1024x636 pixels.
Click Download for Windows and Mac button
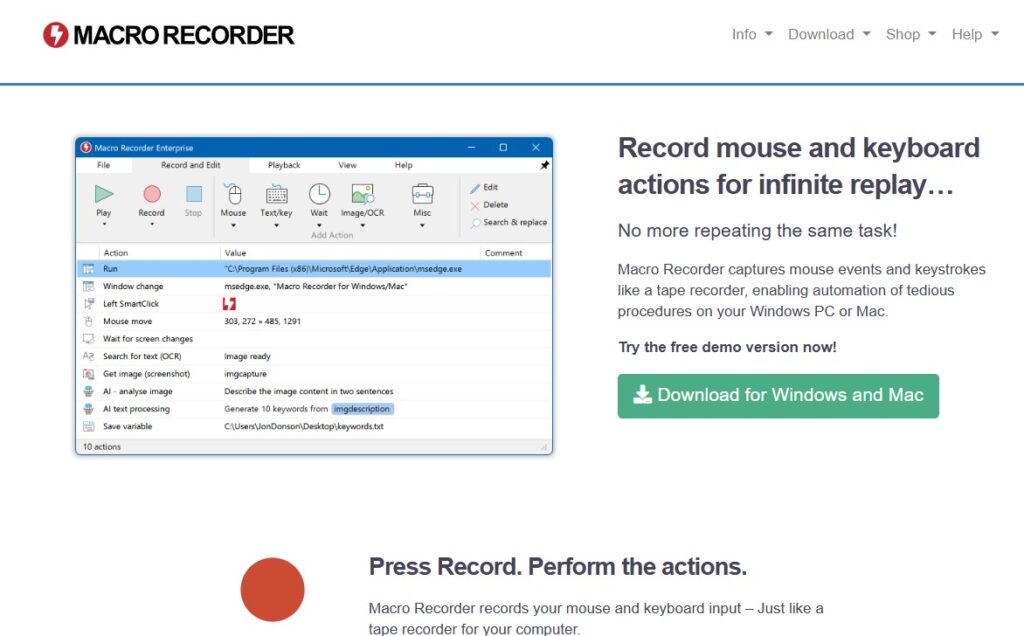coord(778,395)
